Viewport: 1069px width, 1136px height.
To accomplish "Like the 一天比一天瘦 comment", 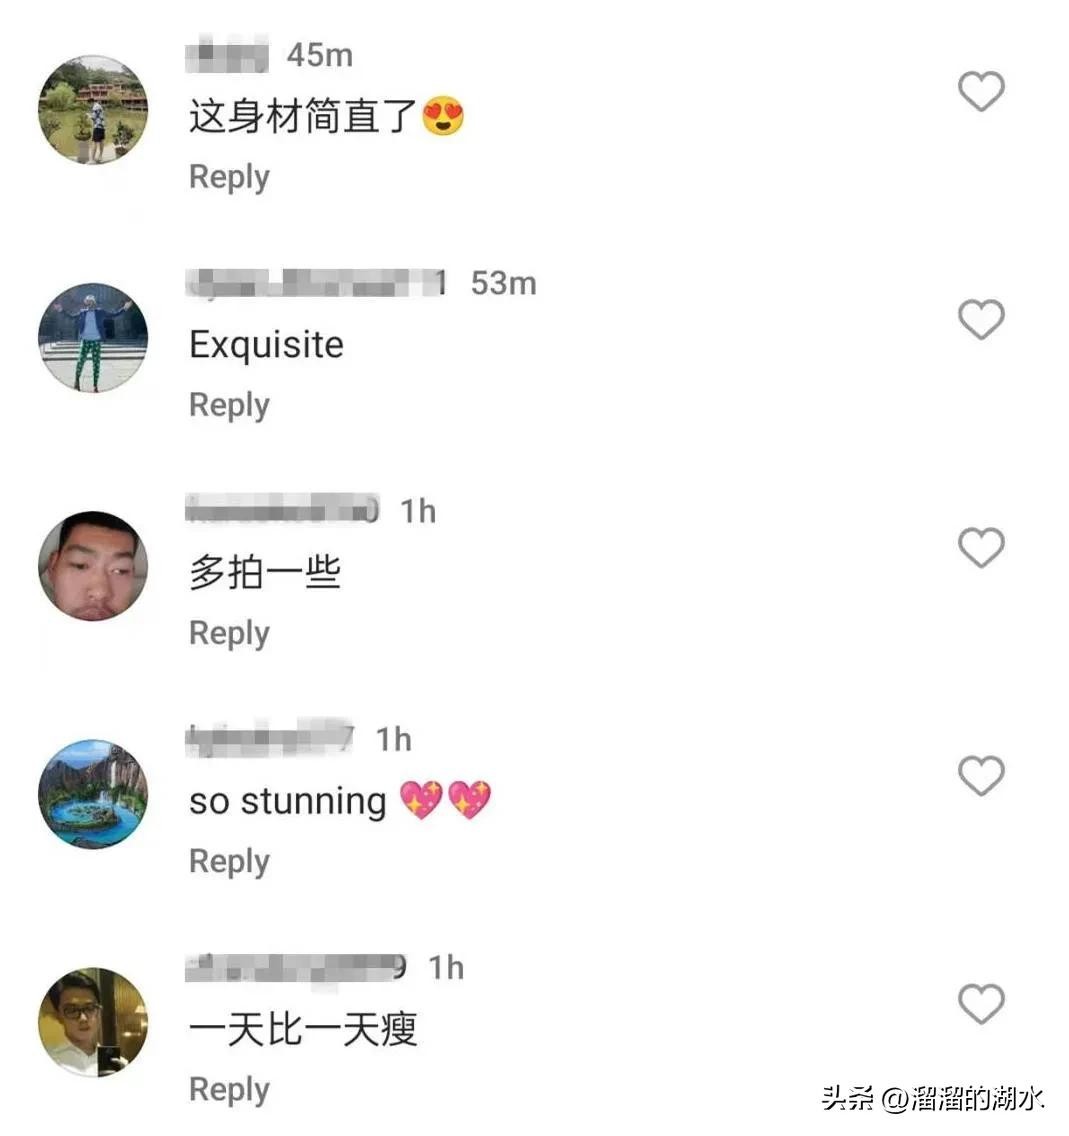I will (981, 1004).
